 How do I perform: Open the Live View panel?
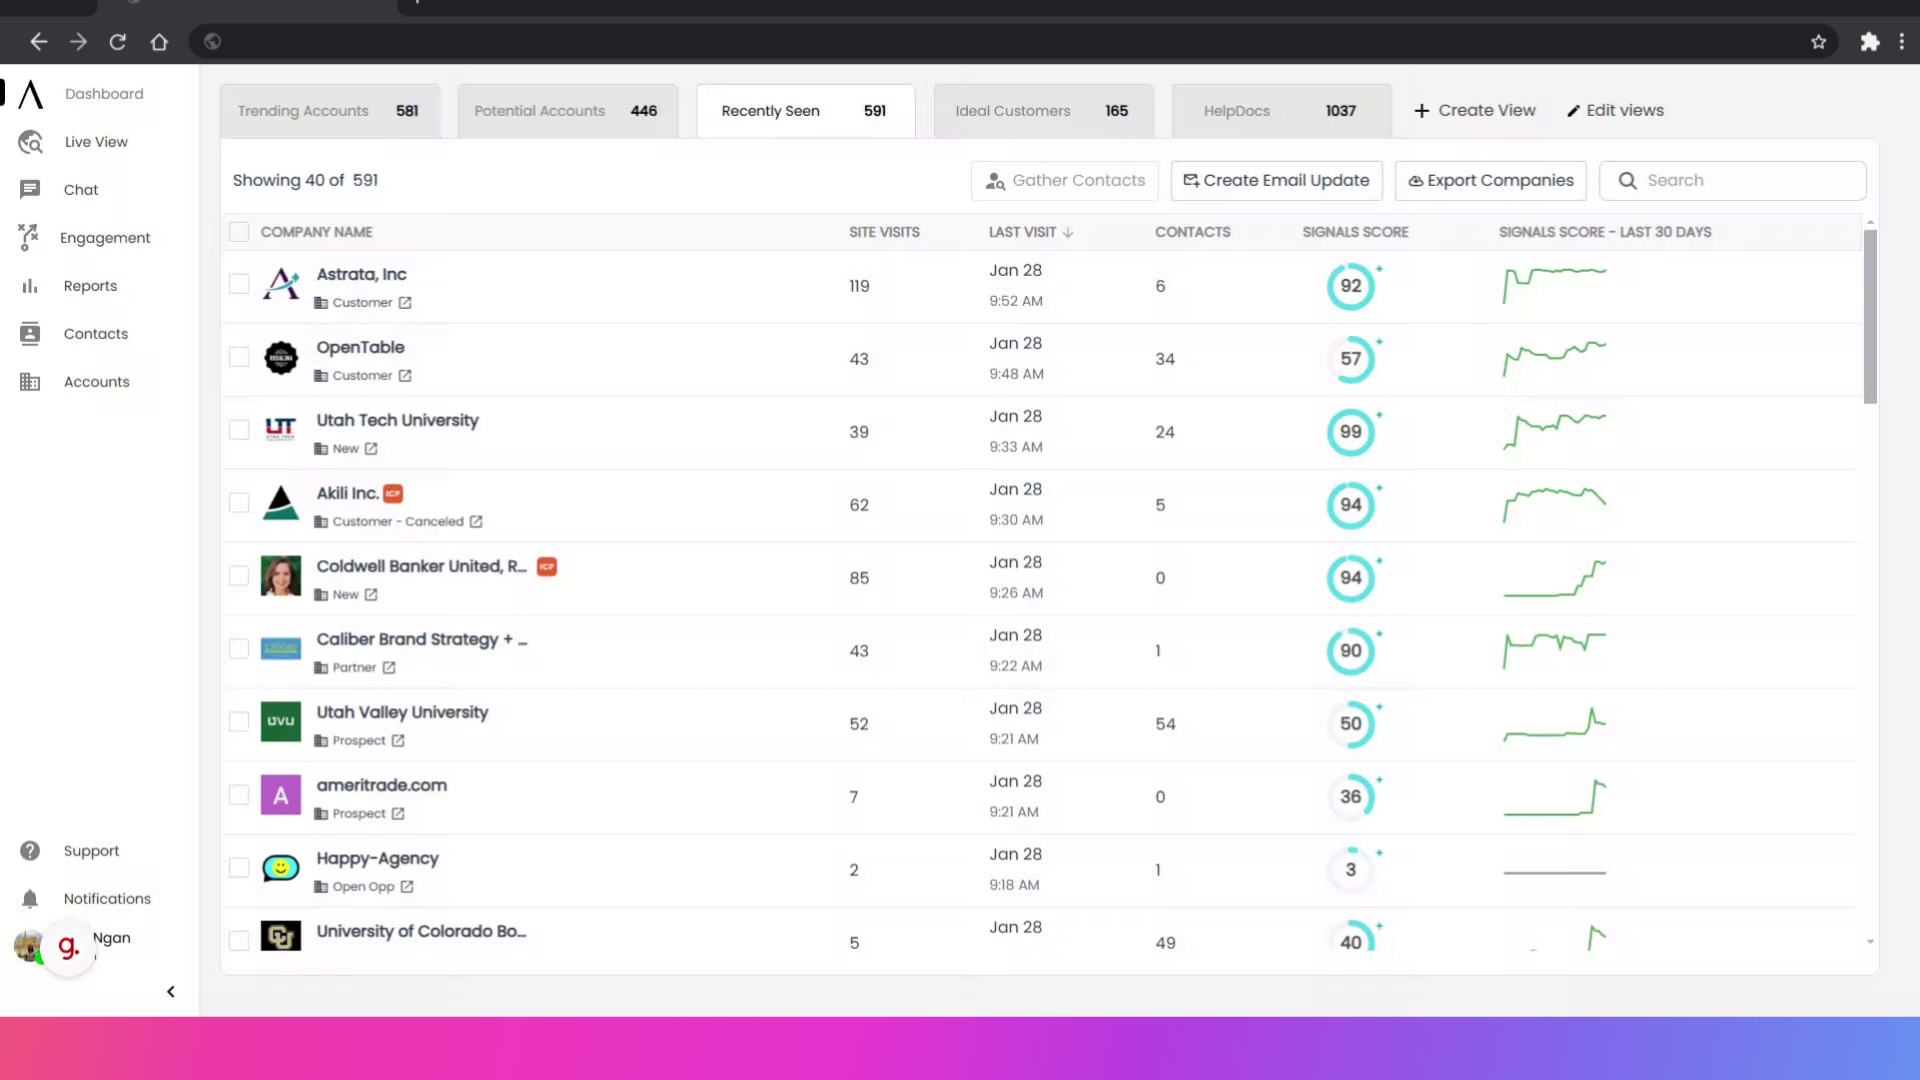(95, 141)
